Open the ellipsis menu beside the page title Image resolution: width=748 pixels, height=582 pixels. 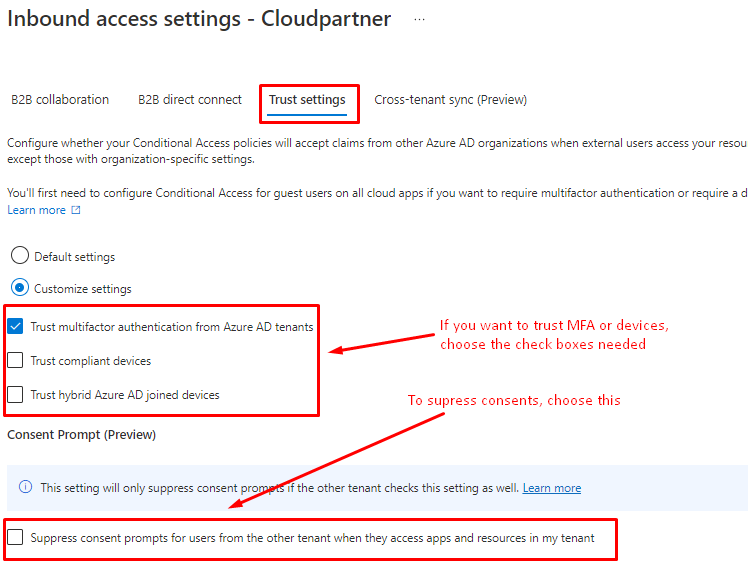pos(419,20)
